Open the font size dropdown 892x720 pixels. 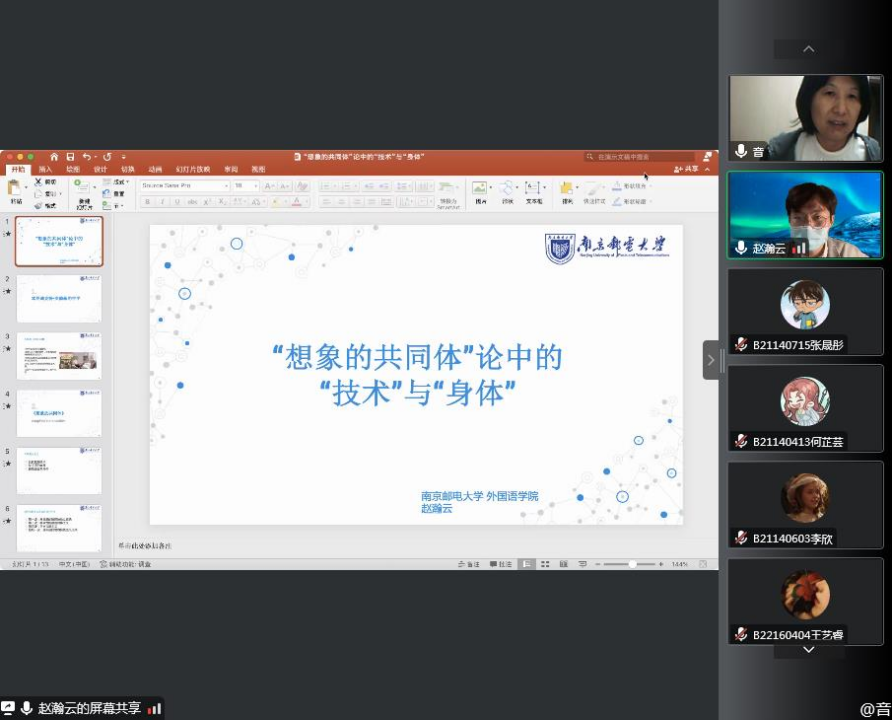point(245,185)
